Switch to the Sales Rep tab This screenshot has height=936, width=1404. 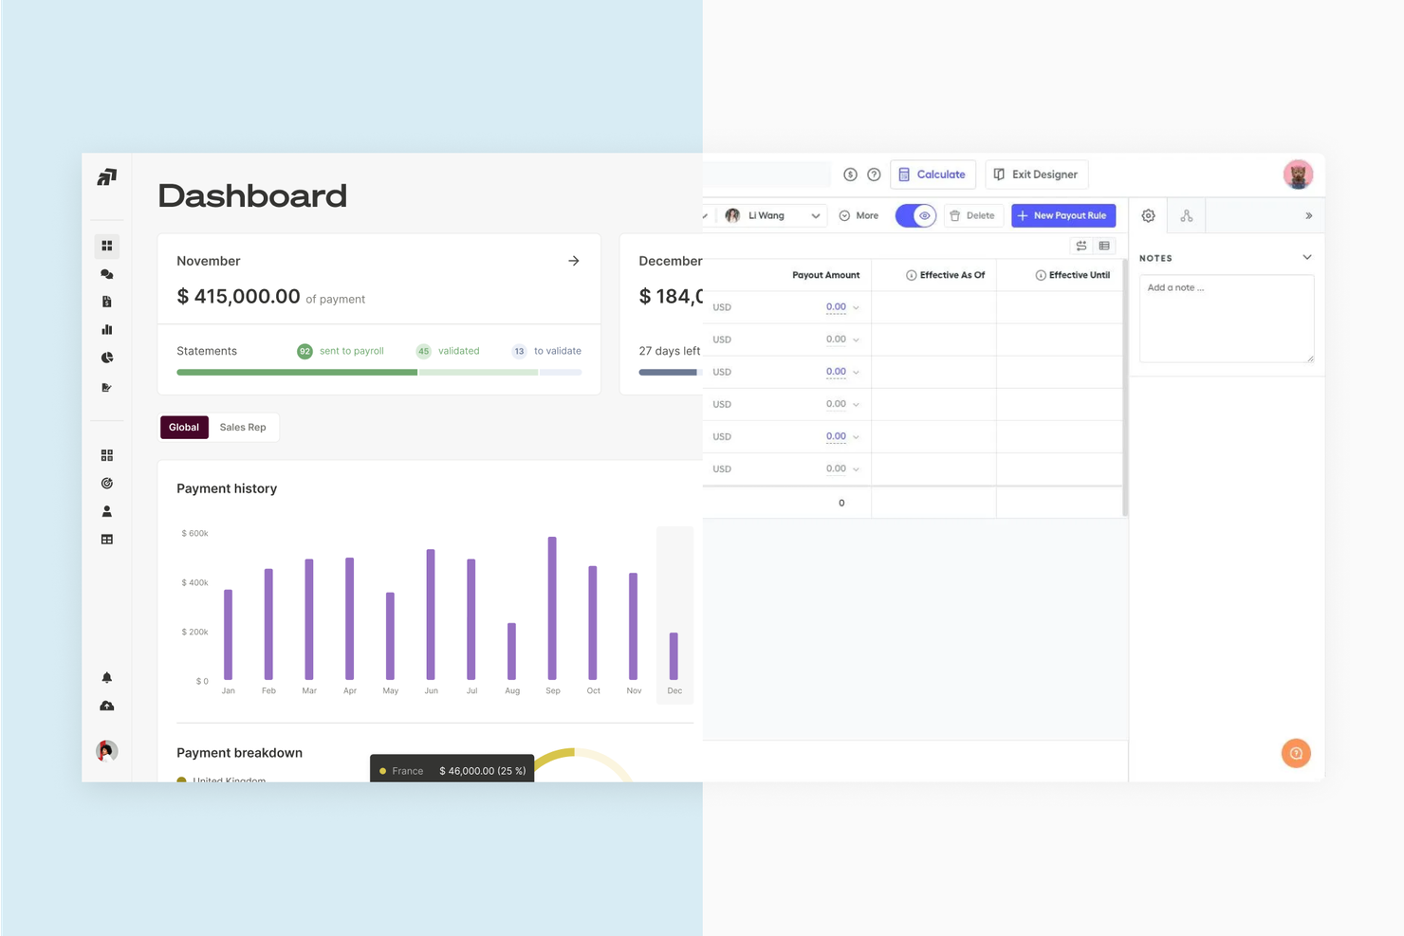coord(242,427)
